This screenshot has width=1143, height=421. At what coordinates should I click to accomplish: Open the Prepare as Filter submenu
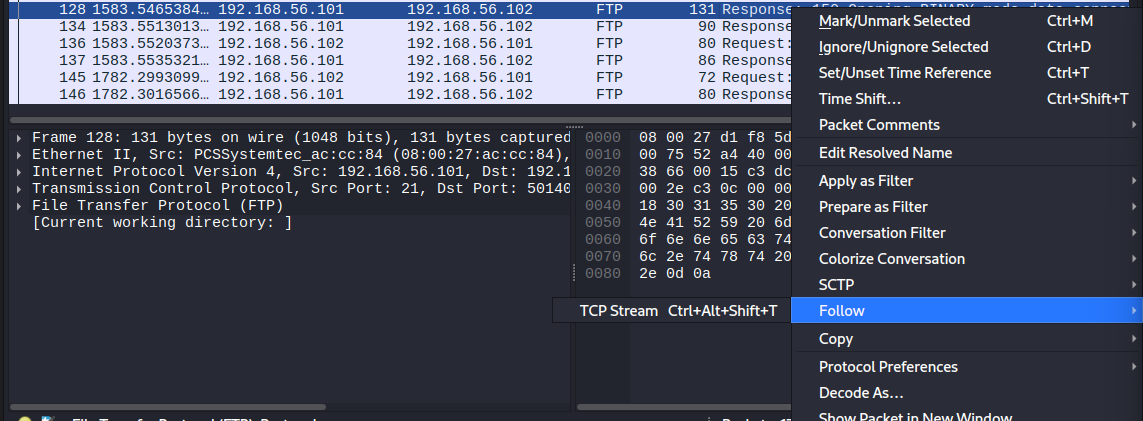(873, 207)
